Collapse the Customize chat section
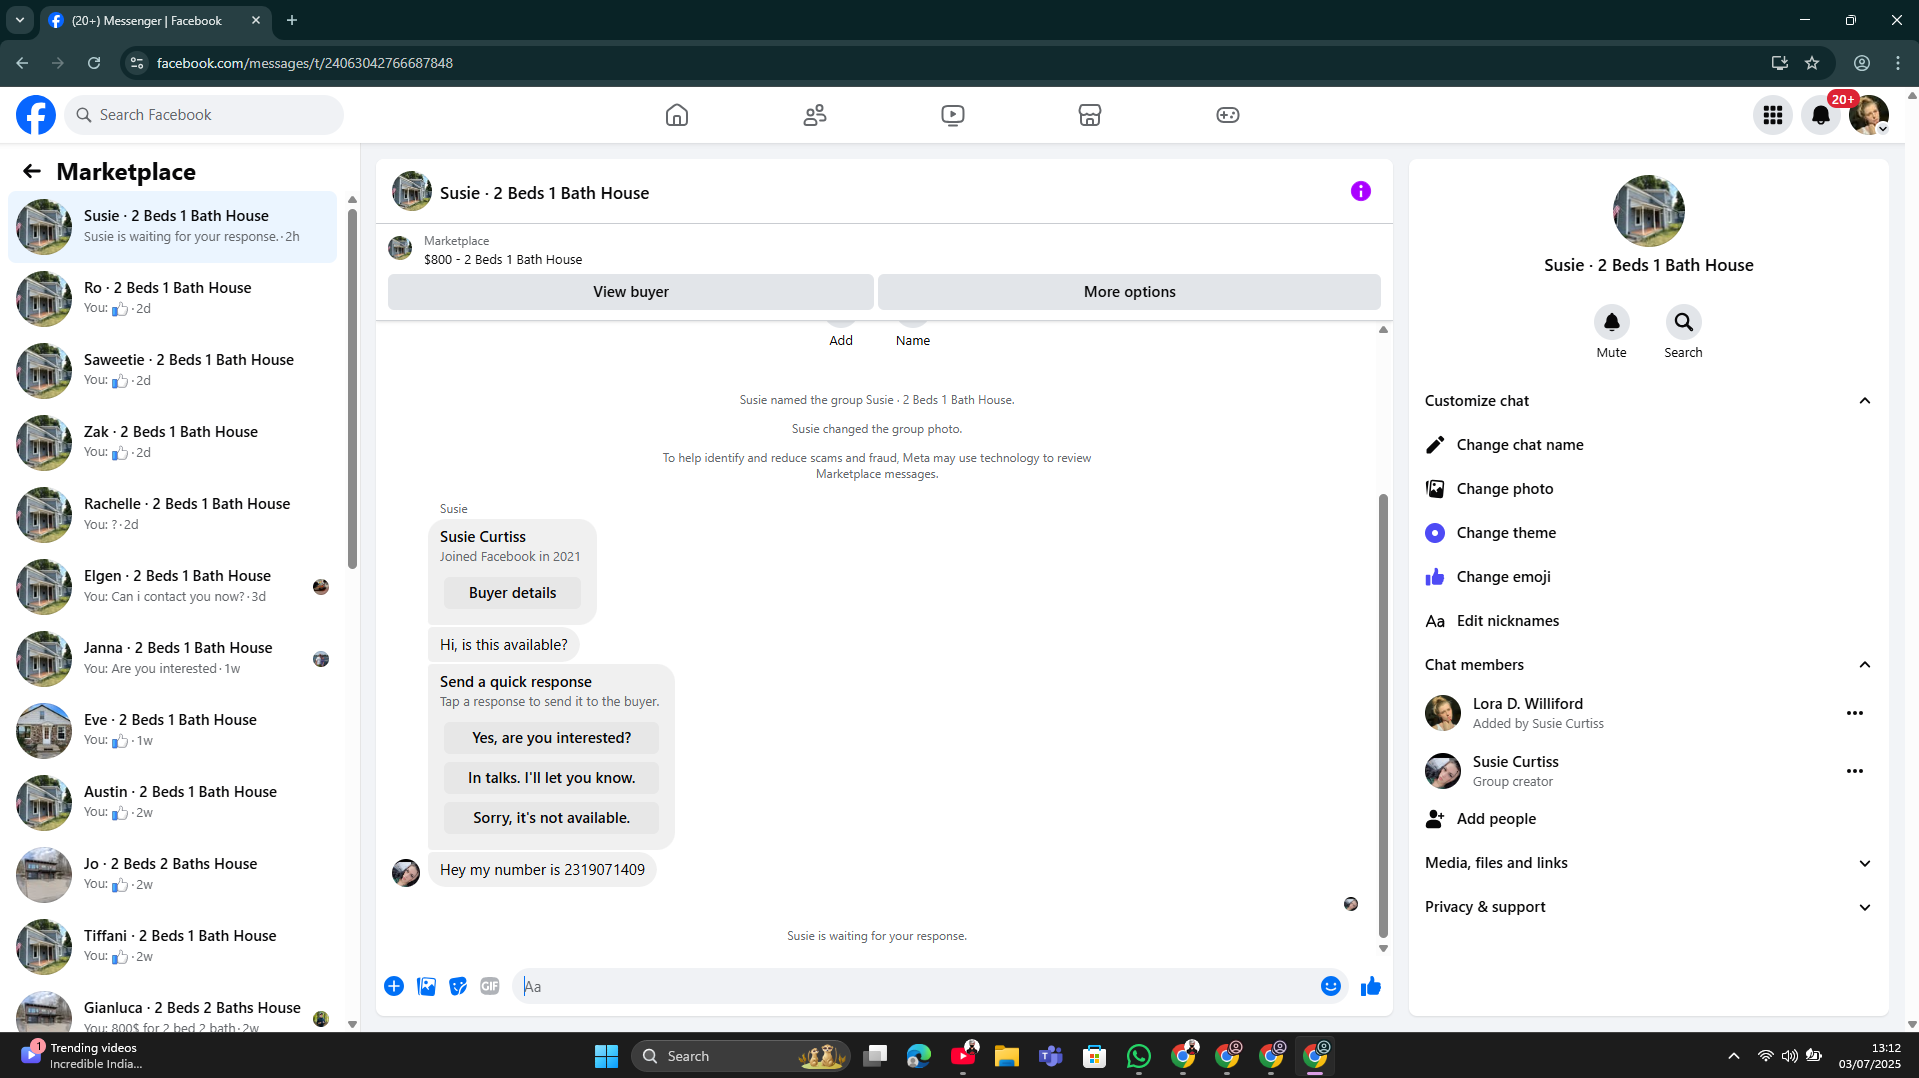The image size is (1919, 1078). 1865,401
